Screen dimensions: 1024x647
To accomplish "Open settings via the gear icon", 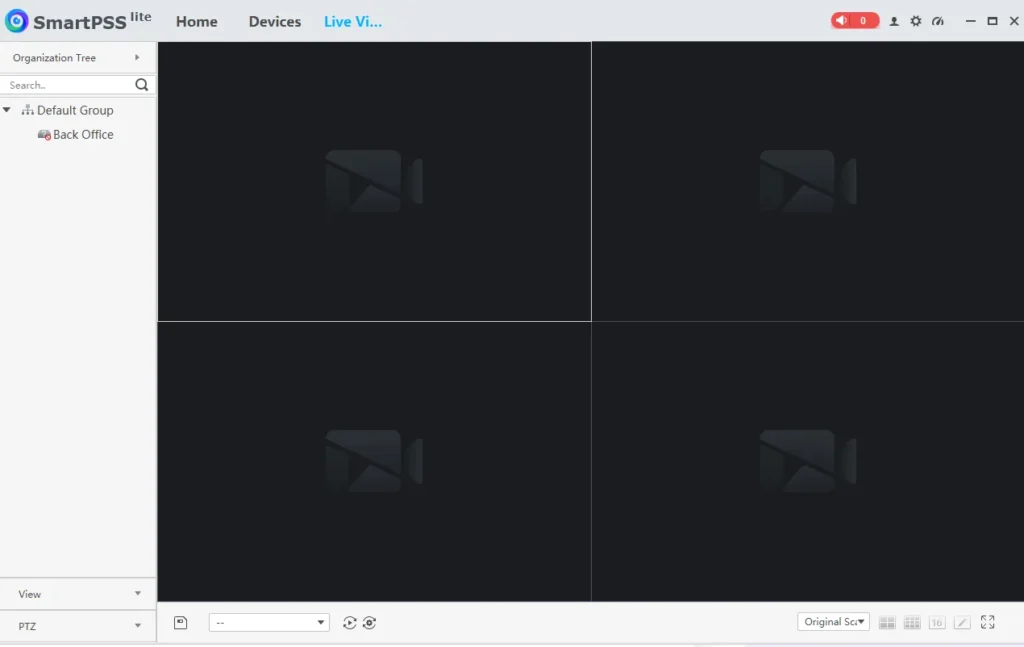I will click(916, 21).
